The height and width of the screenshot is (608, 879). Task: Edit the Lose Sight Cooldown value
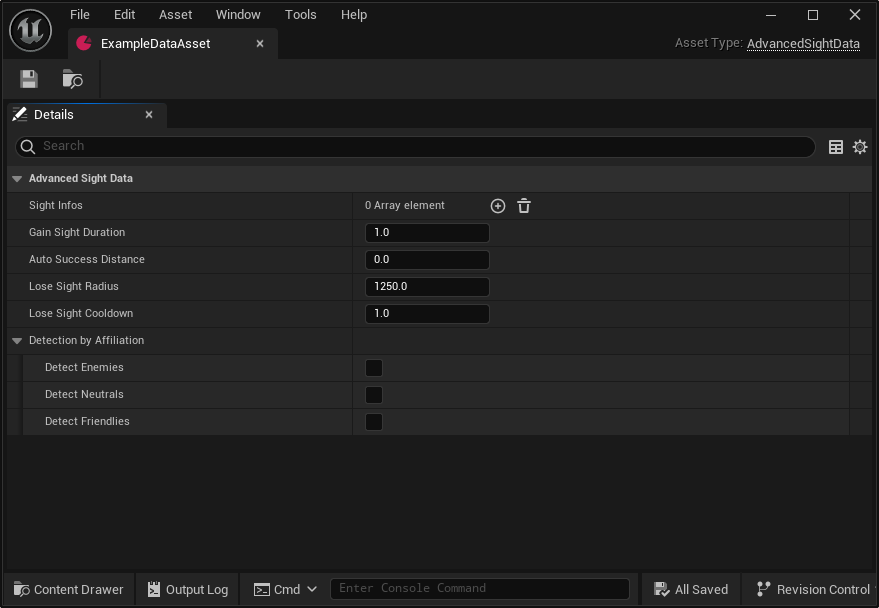(x=427, y=314)
